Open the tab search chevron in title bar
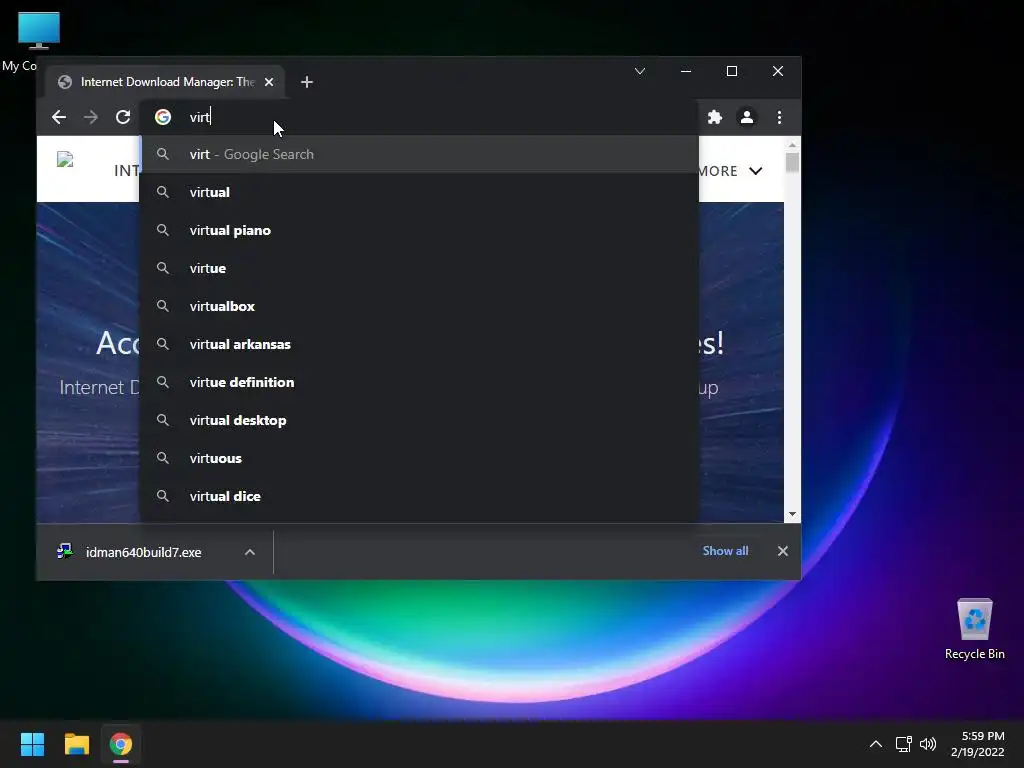The width and height of the screenshot is (1024, 768). 640,71
